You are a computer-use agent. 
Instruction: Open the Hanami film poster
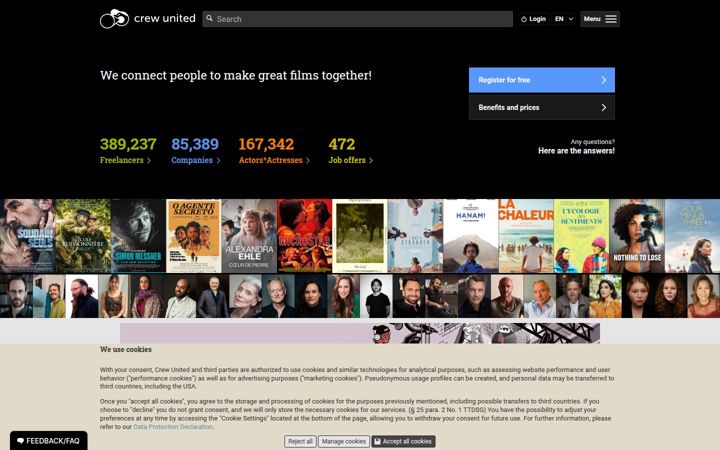(471, 236)
